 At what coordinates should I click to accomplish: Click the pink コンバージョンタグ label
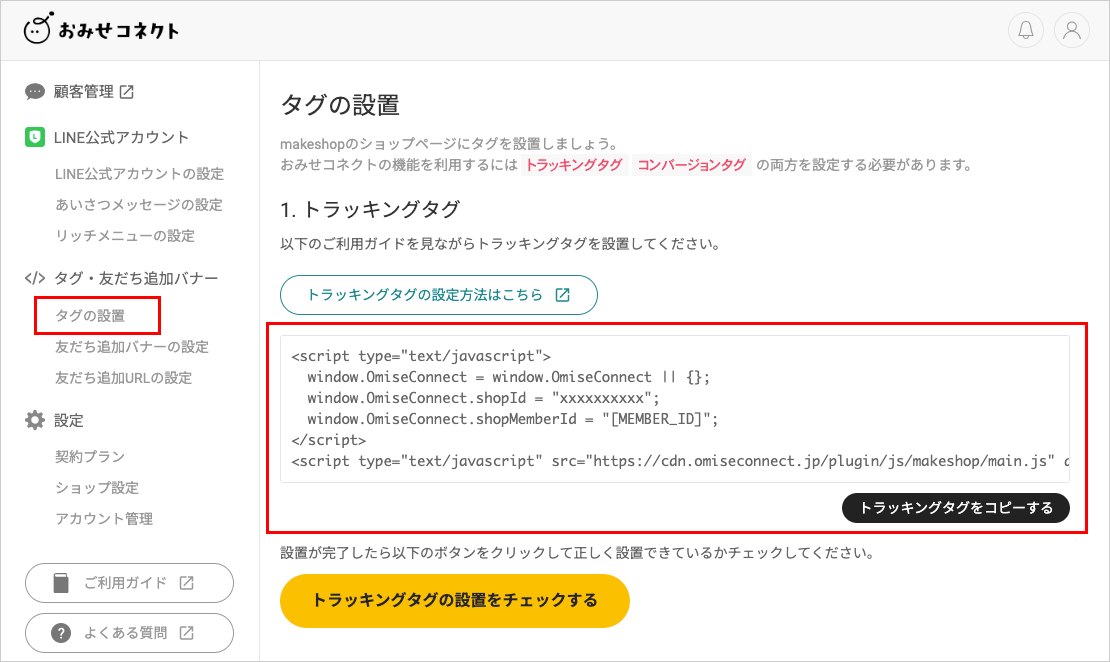tap(692, 165)
